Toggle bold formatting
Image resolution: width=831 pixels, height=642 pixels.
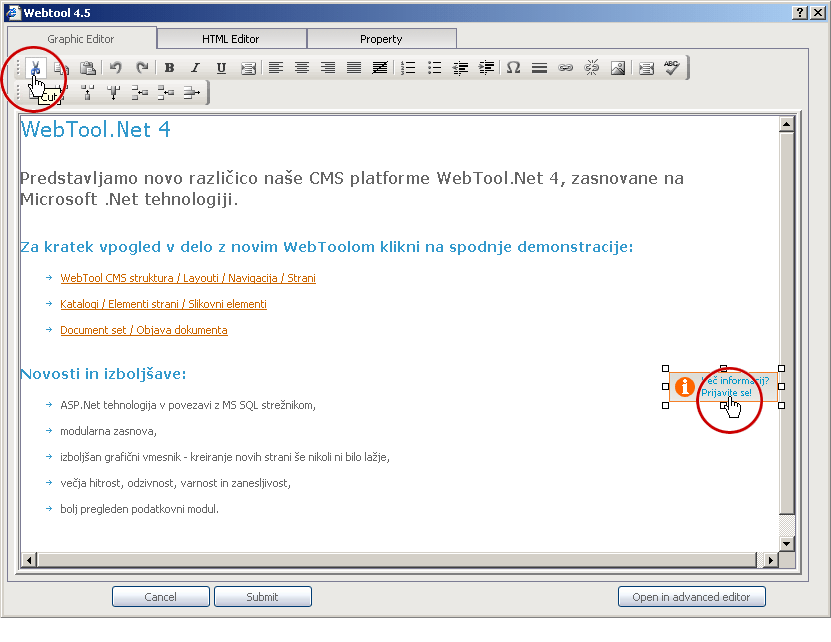coord(169,68)
